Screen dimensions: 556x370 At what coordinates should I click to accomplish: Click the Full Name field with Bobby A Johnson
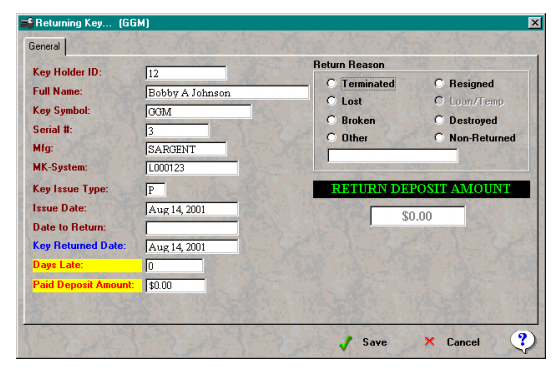(x=227, y=92)
